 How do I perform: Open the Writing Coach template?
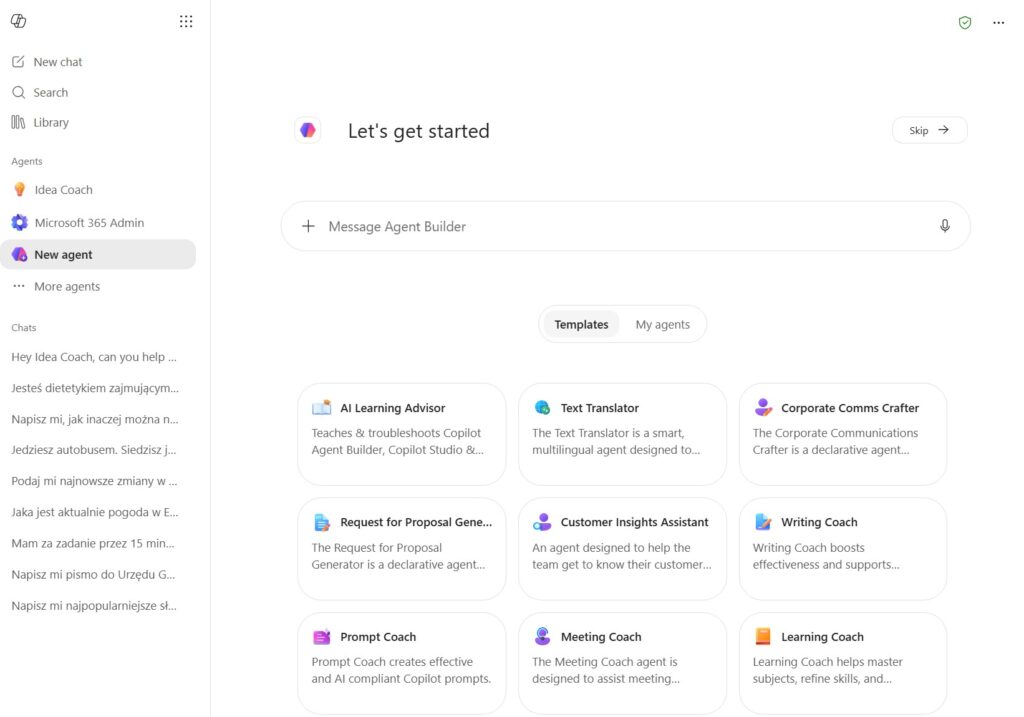[842, 549]
